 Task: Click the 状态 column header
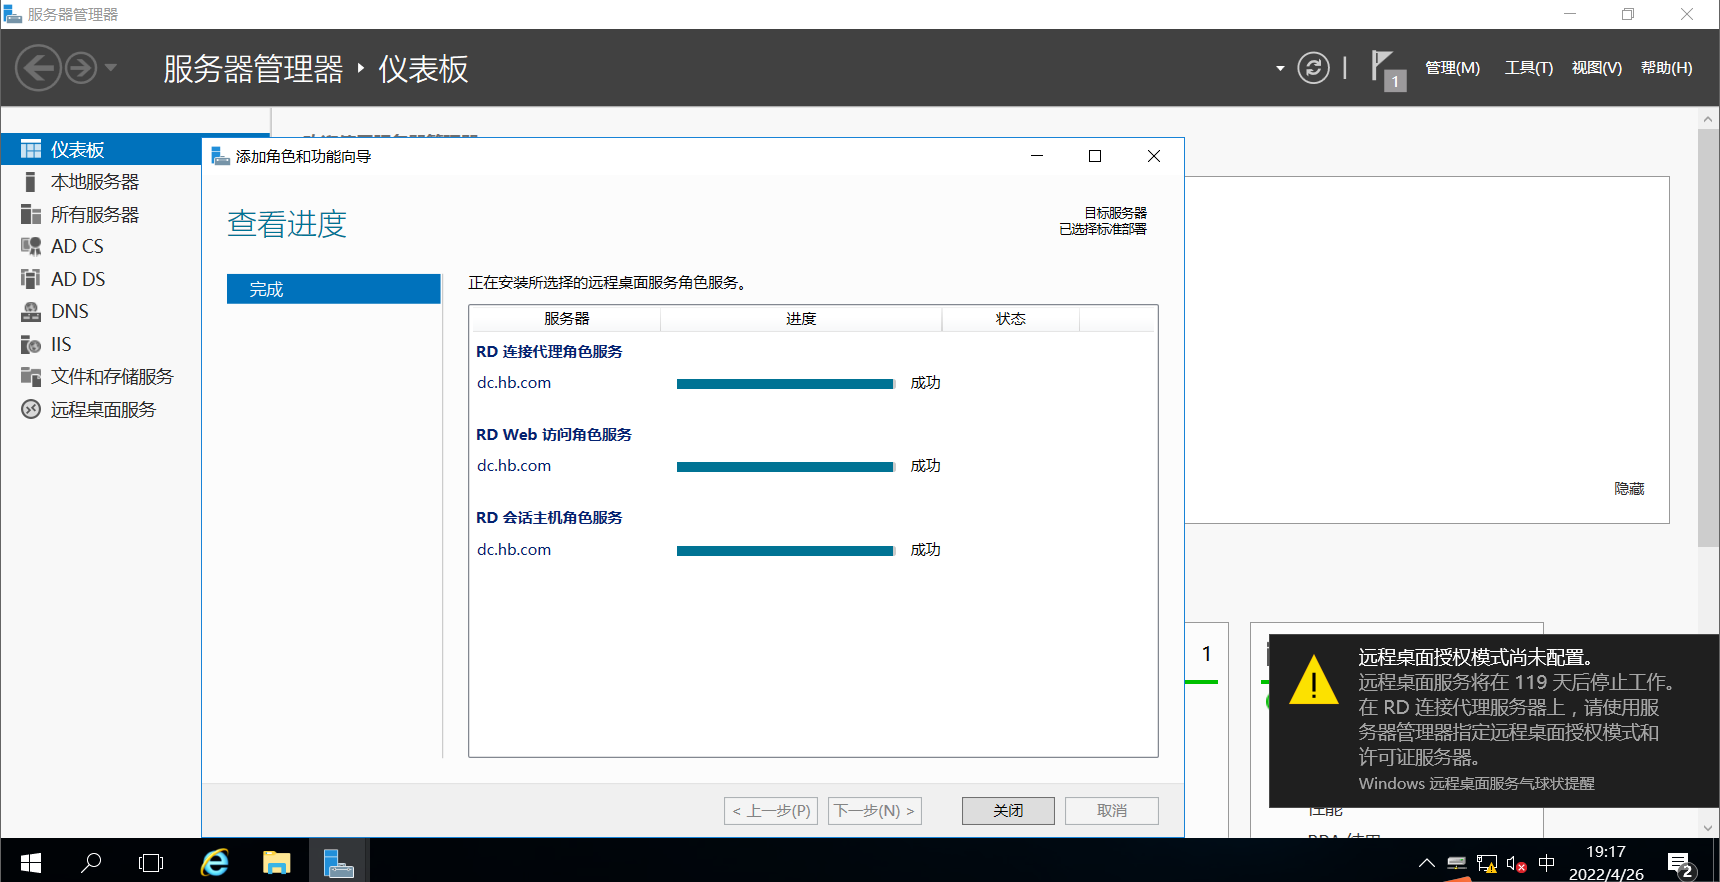(x=1011, y=319)
